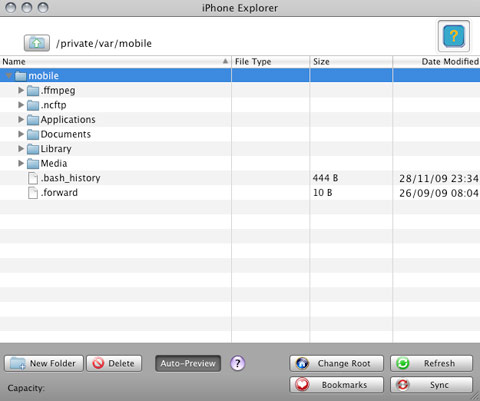Open the blue help question mark icon

click(x=454, y=36)
